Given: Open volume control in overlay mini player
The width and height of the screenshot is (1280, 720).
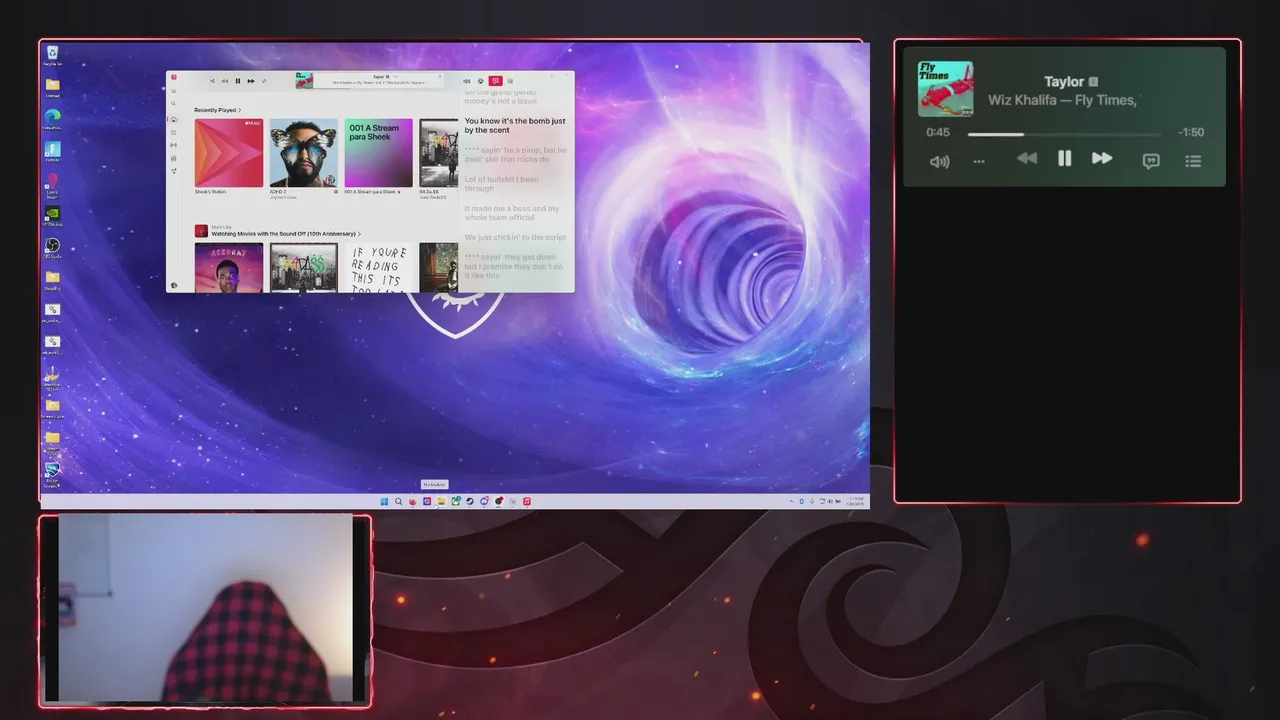Looking at the screenshot, I should point(939,161).
